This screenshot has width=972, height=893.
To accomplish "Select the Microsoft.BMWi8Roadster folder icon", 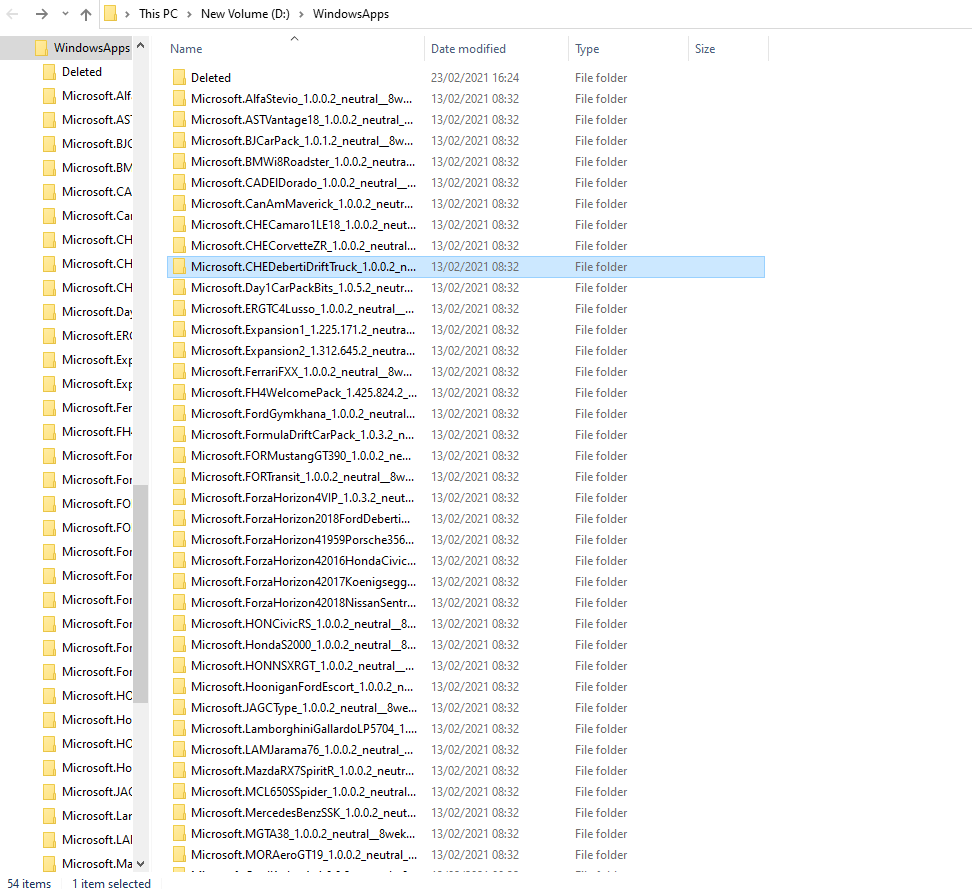I will click(x=179, y=162).
